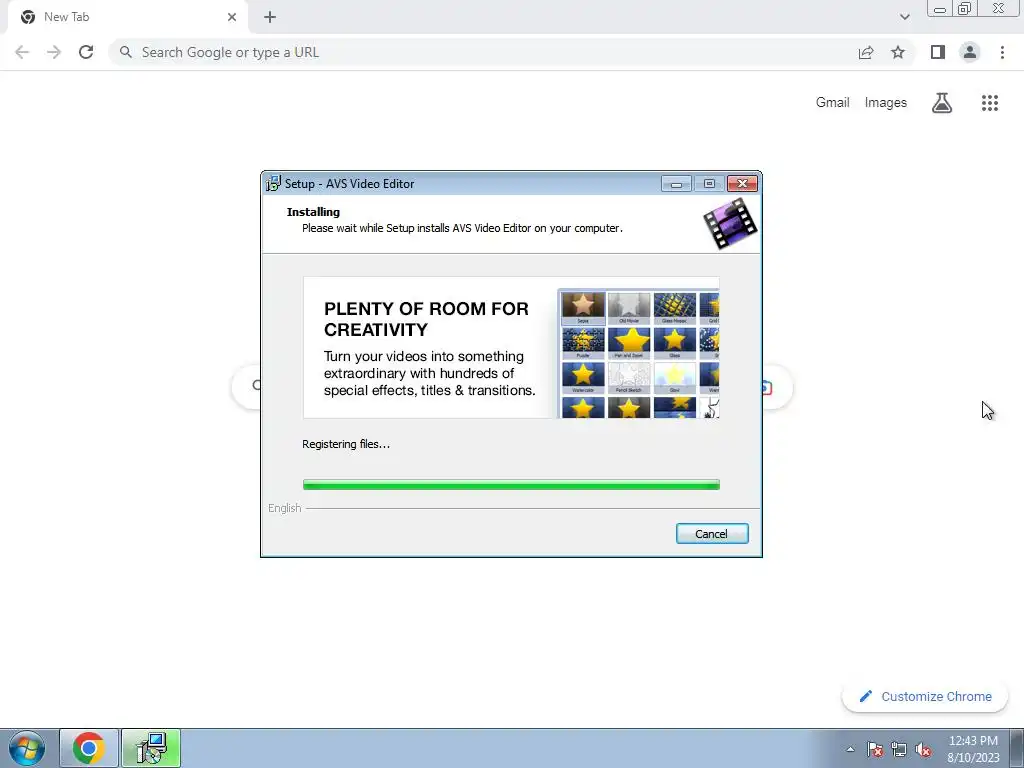Open the Google apps grid
Screen dimensions: 1024x768
(990, 103)
